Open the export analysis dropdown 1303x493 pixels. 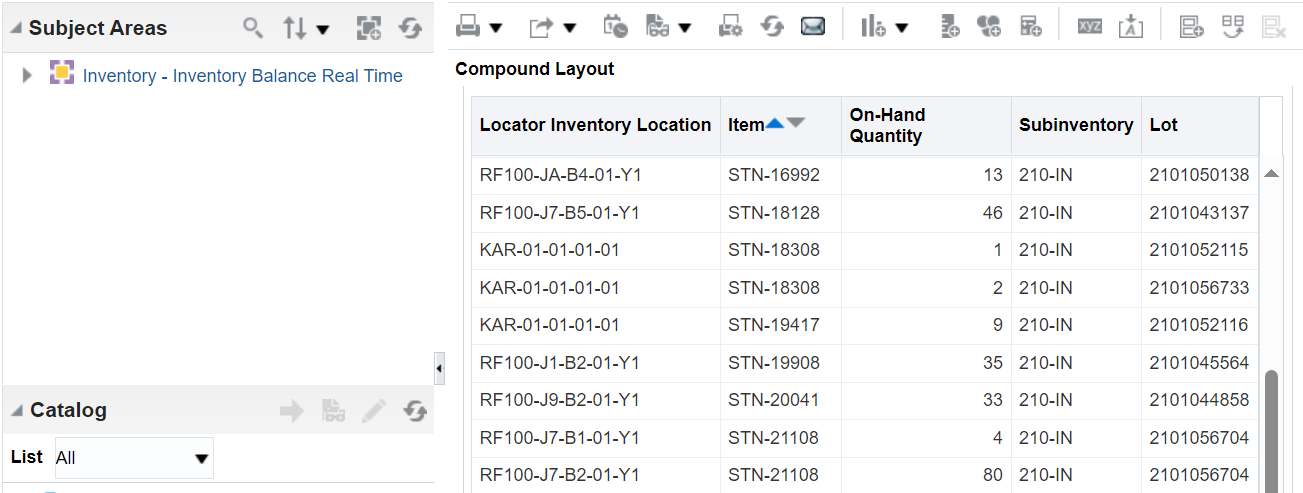coord(552,27)
